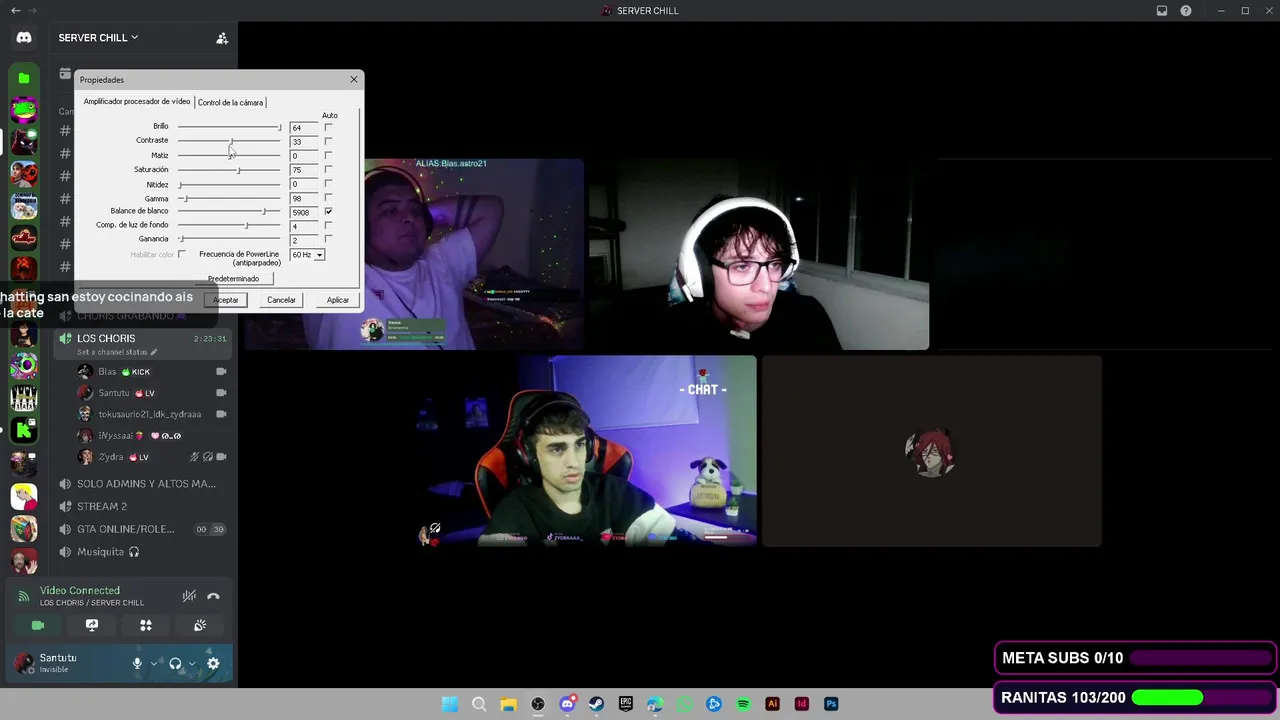The image size is (1280, 720).
Task: Expand headphones output options chevron
Action: click(x=191, y=663)
